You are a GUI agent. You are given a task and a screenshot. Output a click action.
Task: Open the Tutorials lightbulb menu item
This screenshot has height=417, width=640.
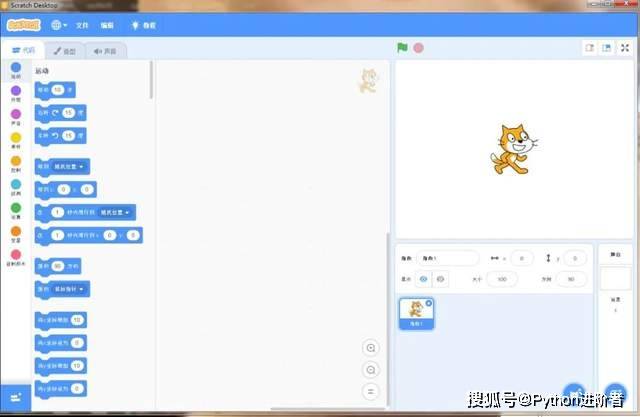coord(143,25)
